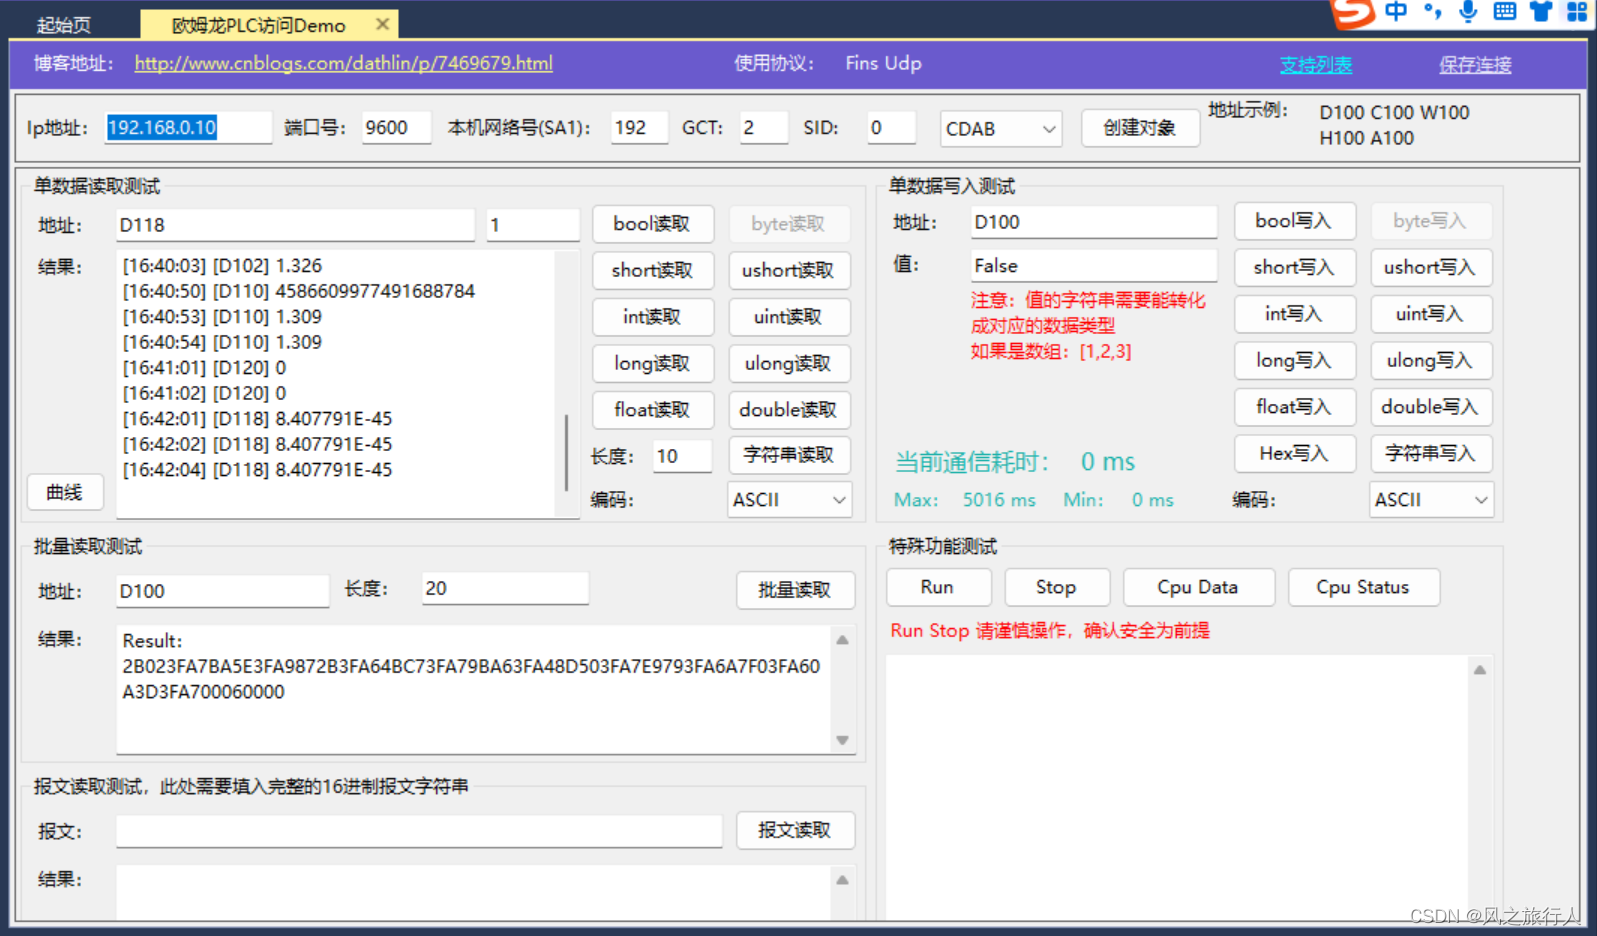Click the long读取 button
Viewport: 1597px width, 936px height.
click(652, 363)
